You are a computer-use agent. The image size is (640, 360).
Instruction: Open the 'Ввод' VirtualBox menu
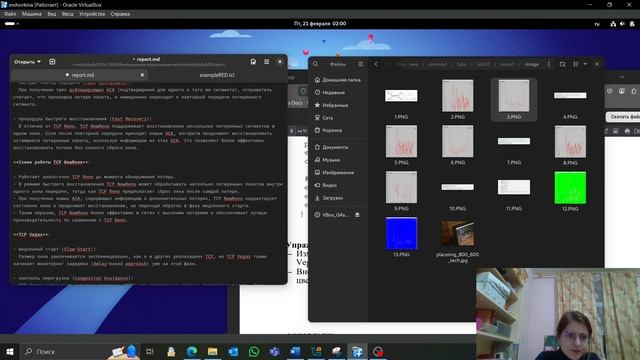[x=67, y=14]
